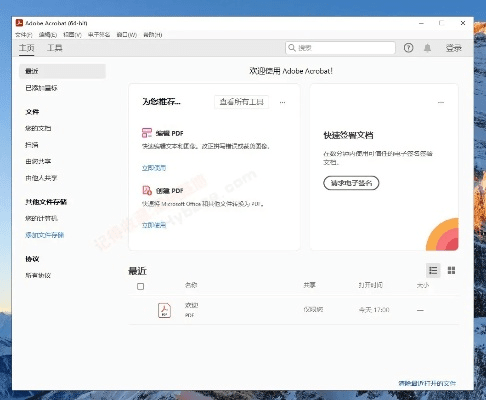Open 扫描 in the sidebar
The width and height of the screenshot is (486, 400).
(32, 145)
